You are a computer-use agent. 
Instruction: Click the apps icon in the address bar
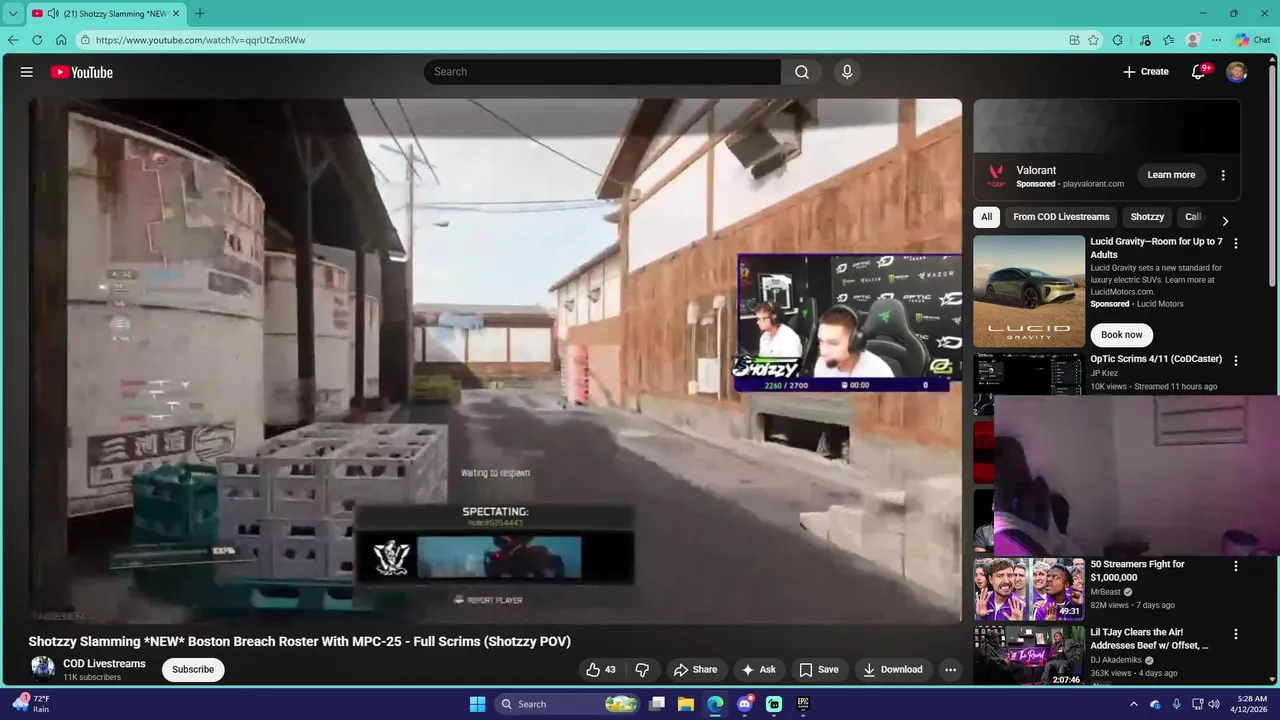click(1074, 40)
